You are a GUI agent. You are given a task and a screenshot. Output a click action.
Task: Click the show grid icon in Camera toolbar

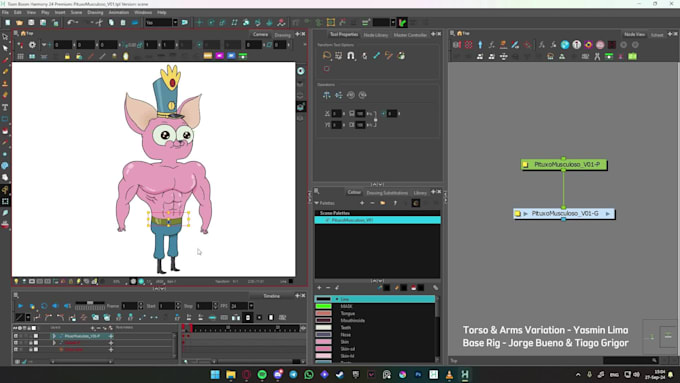pos(20,56)
